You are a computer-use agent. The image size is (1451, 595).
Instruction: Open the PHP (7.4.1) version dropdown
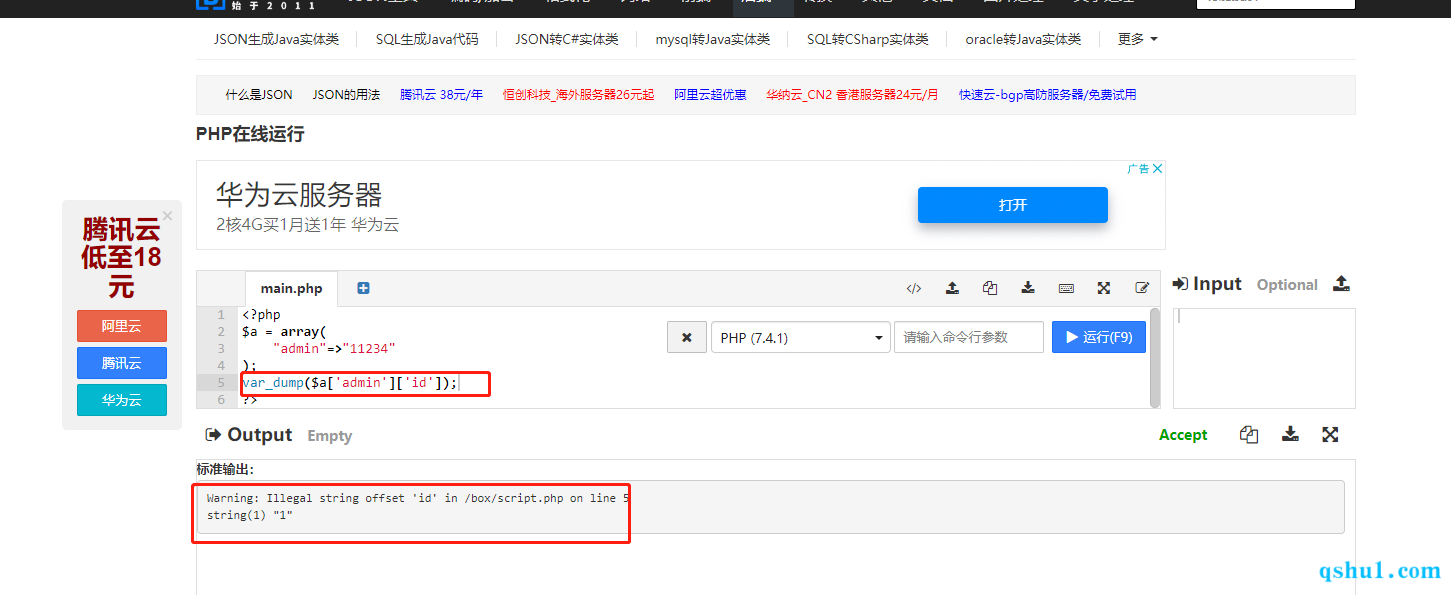pyautogui.click(x=800, y=337)
